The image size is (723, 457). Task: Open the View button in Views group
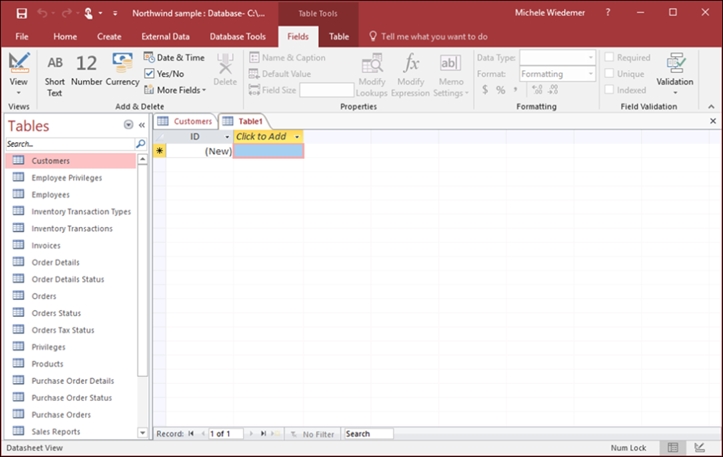point(18,74)
